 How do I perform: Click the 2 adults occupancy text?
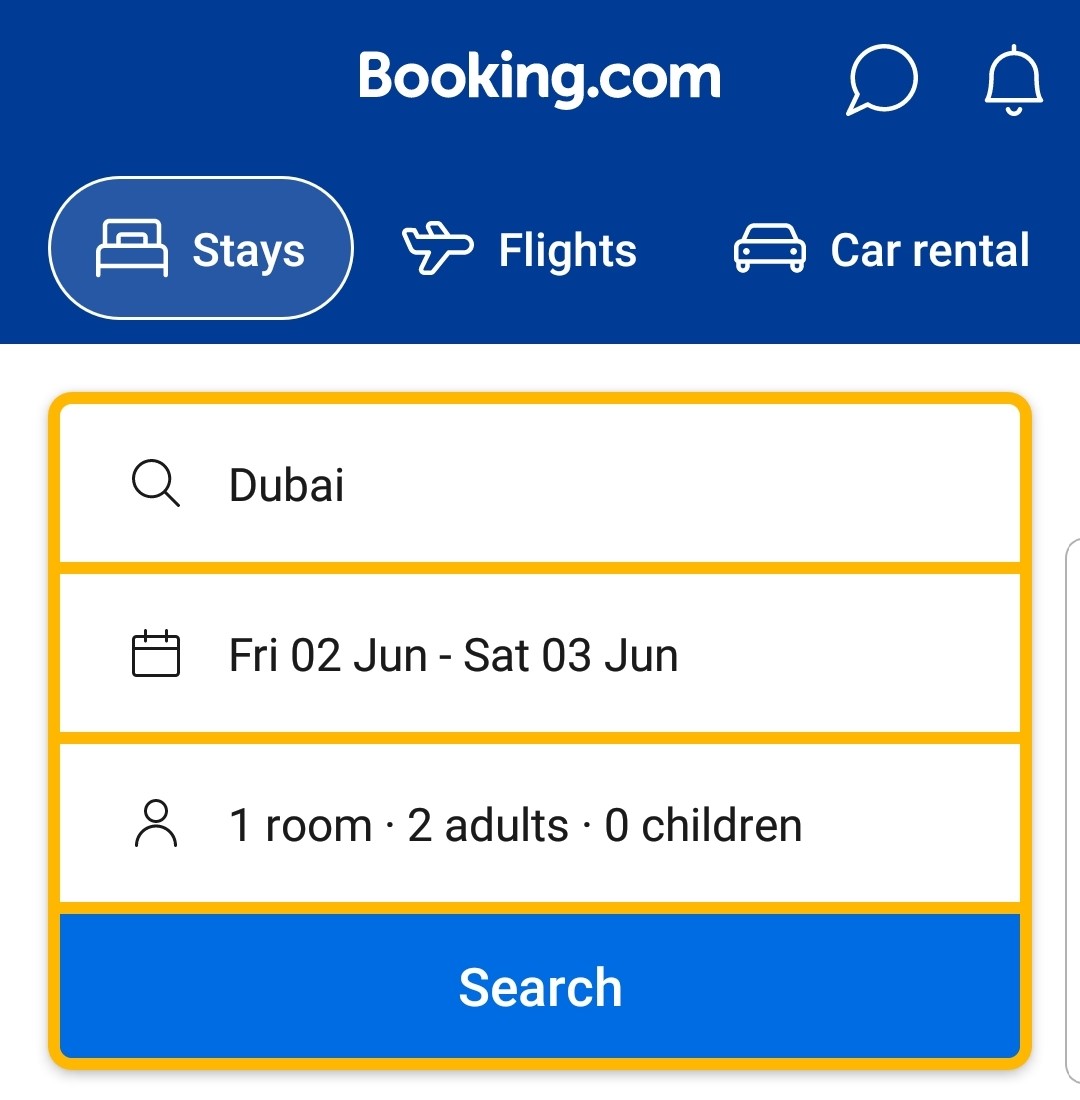(x=487, y=824)
